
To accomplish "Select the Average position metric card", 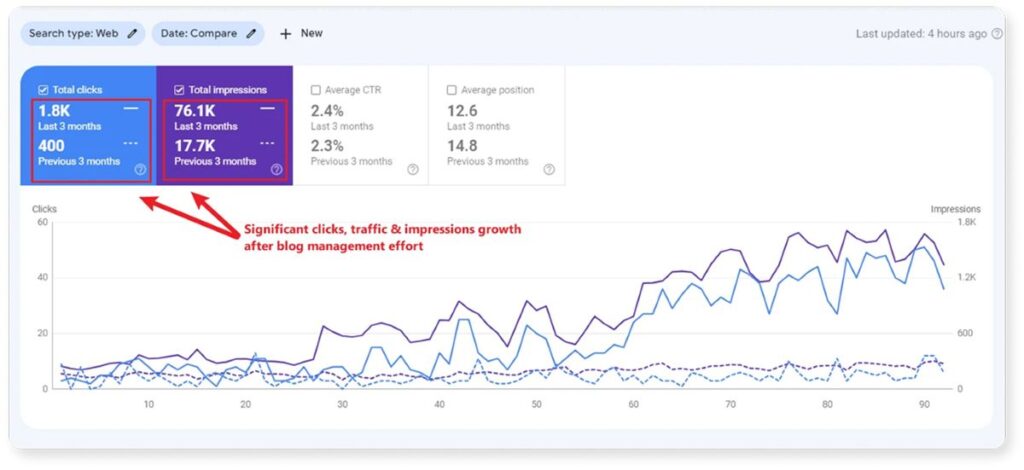I will [x=496, y=126].
